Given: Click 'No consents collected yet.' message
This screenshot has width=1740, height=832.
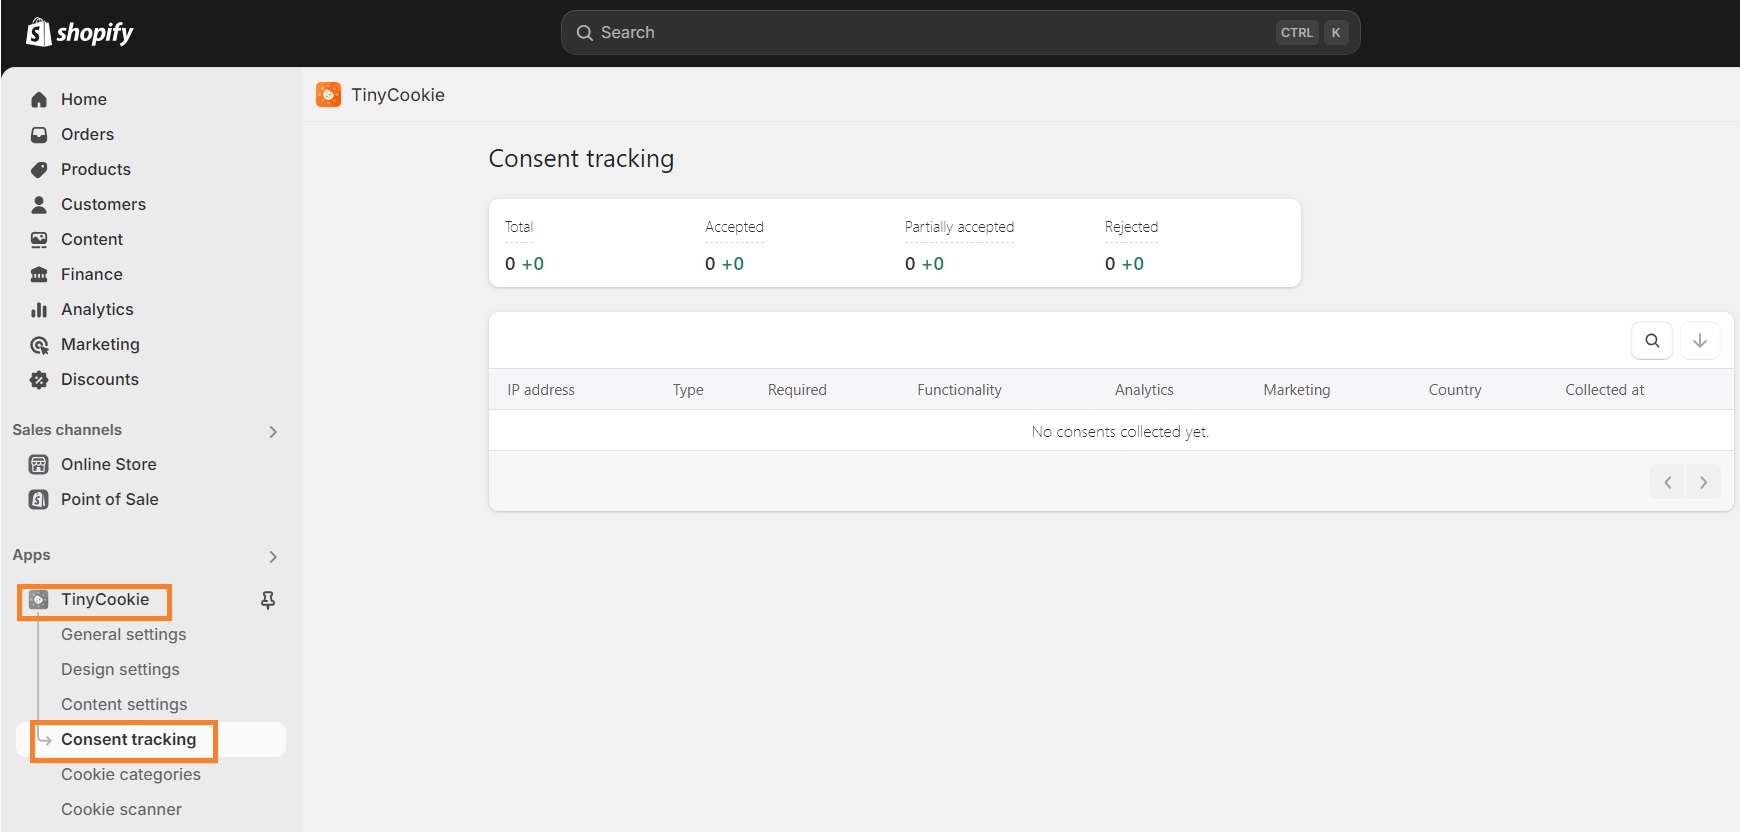Looking at the screenshot, I should [1120, 432].
